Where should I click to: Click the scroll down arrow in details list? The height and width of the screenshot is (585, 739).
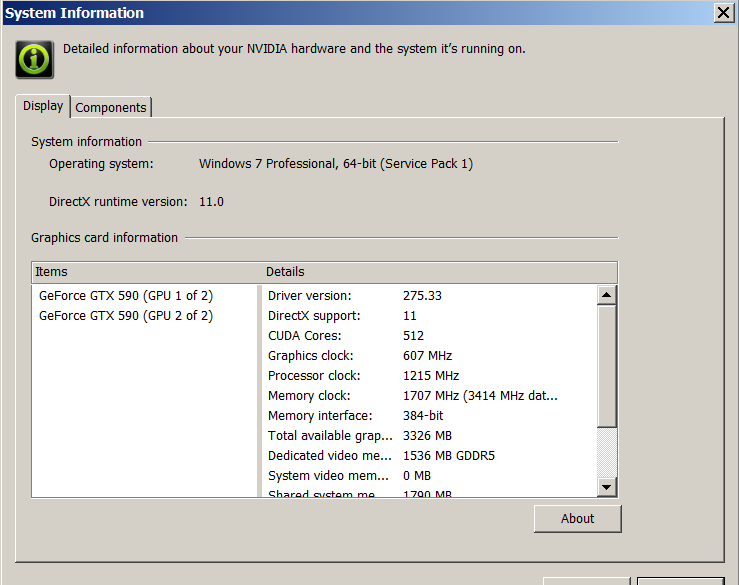click(x=607, y=487)
